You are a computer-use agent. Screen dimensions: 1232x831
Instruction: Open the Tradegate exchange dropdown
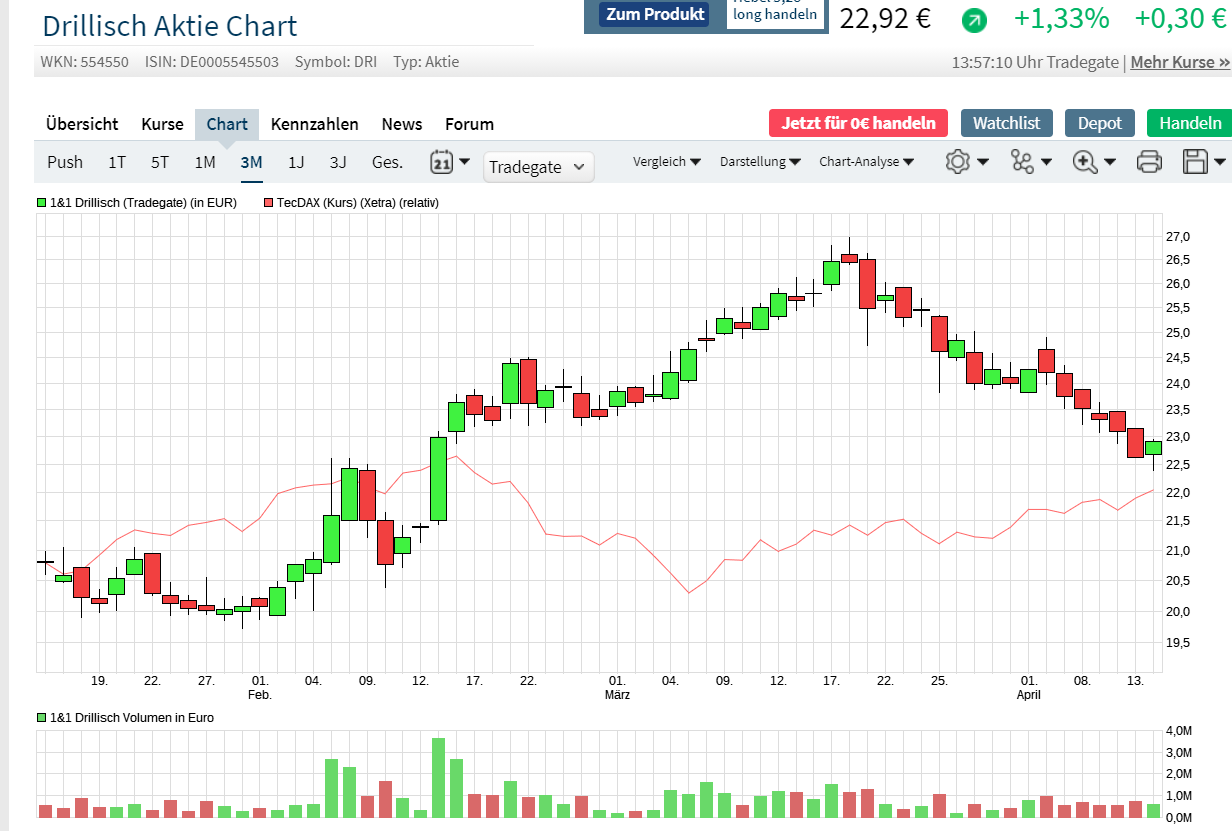pos(539,167)
